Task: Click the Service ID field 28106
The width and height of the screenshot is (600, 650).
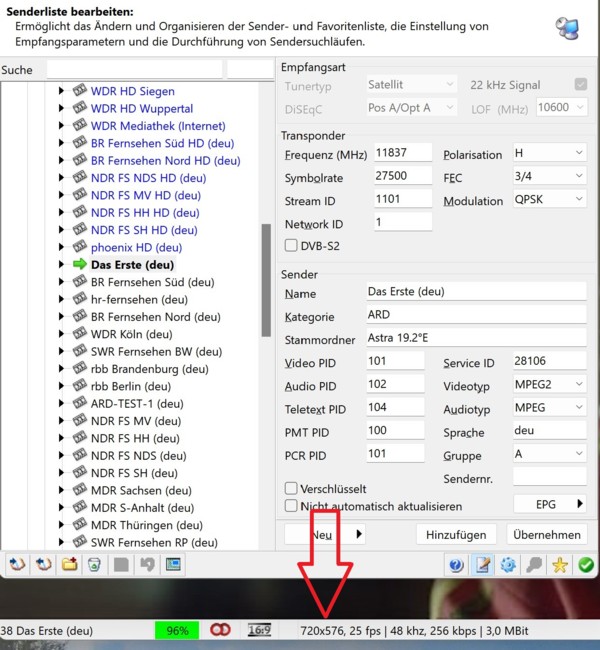Action: (549, 361)
